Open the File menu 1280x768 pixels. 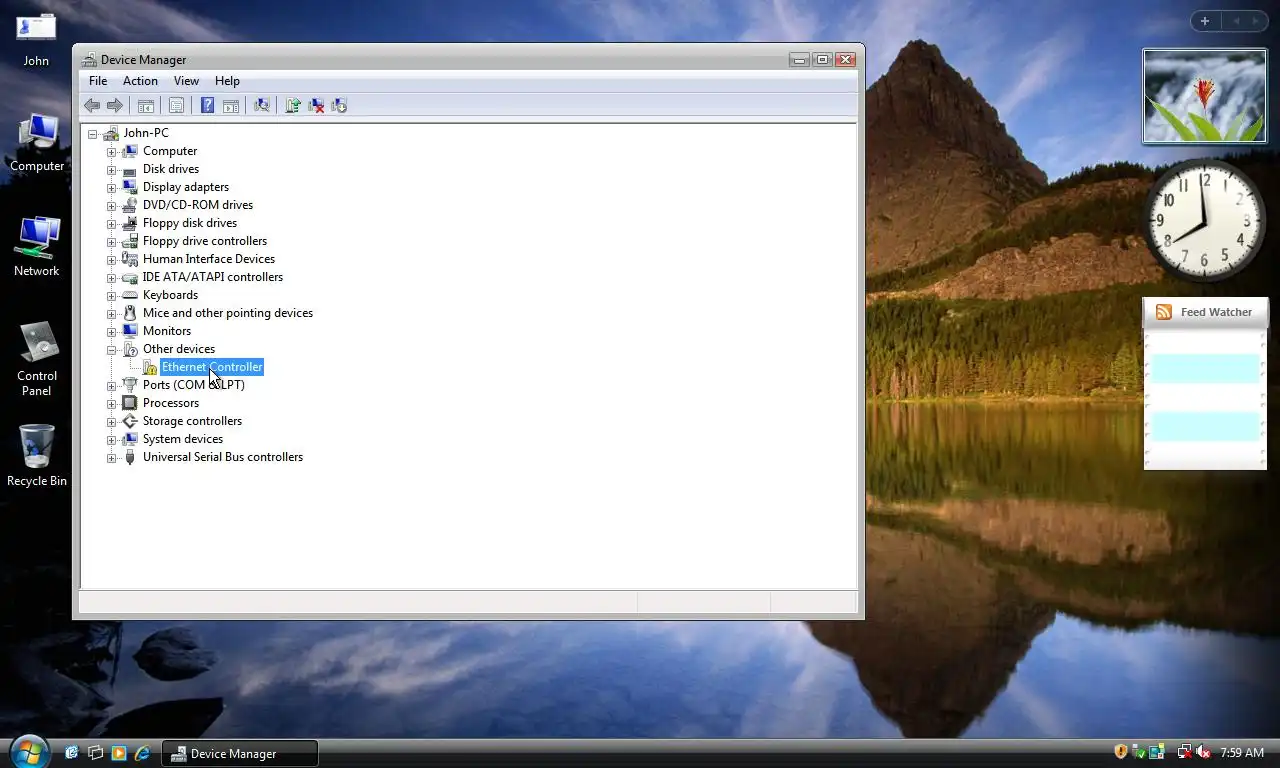click(x=98, y=81)
